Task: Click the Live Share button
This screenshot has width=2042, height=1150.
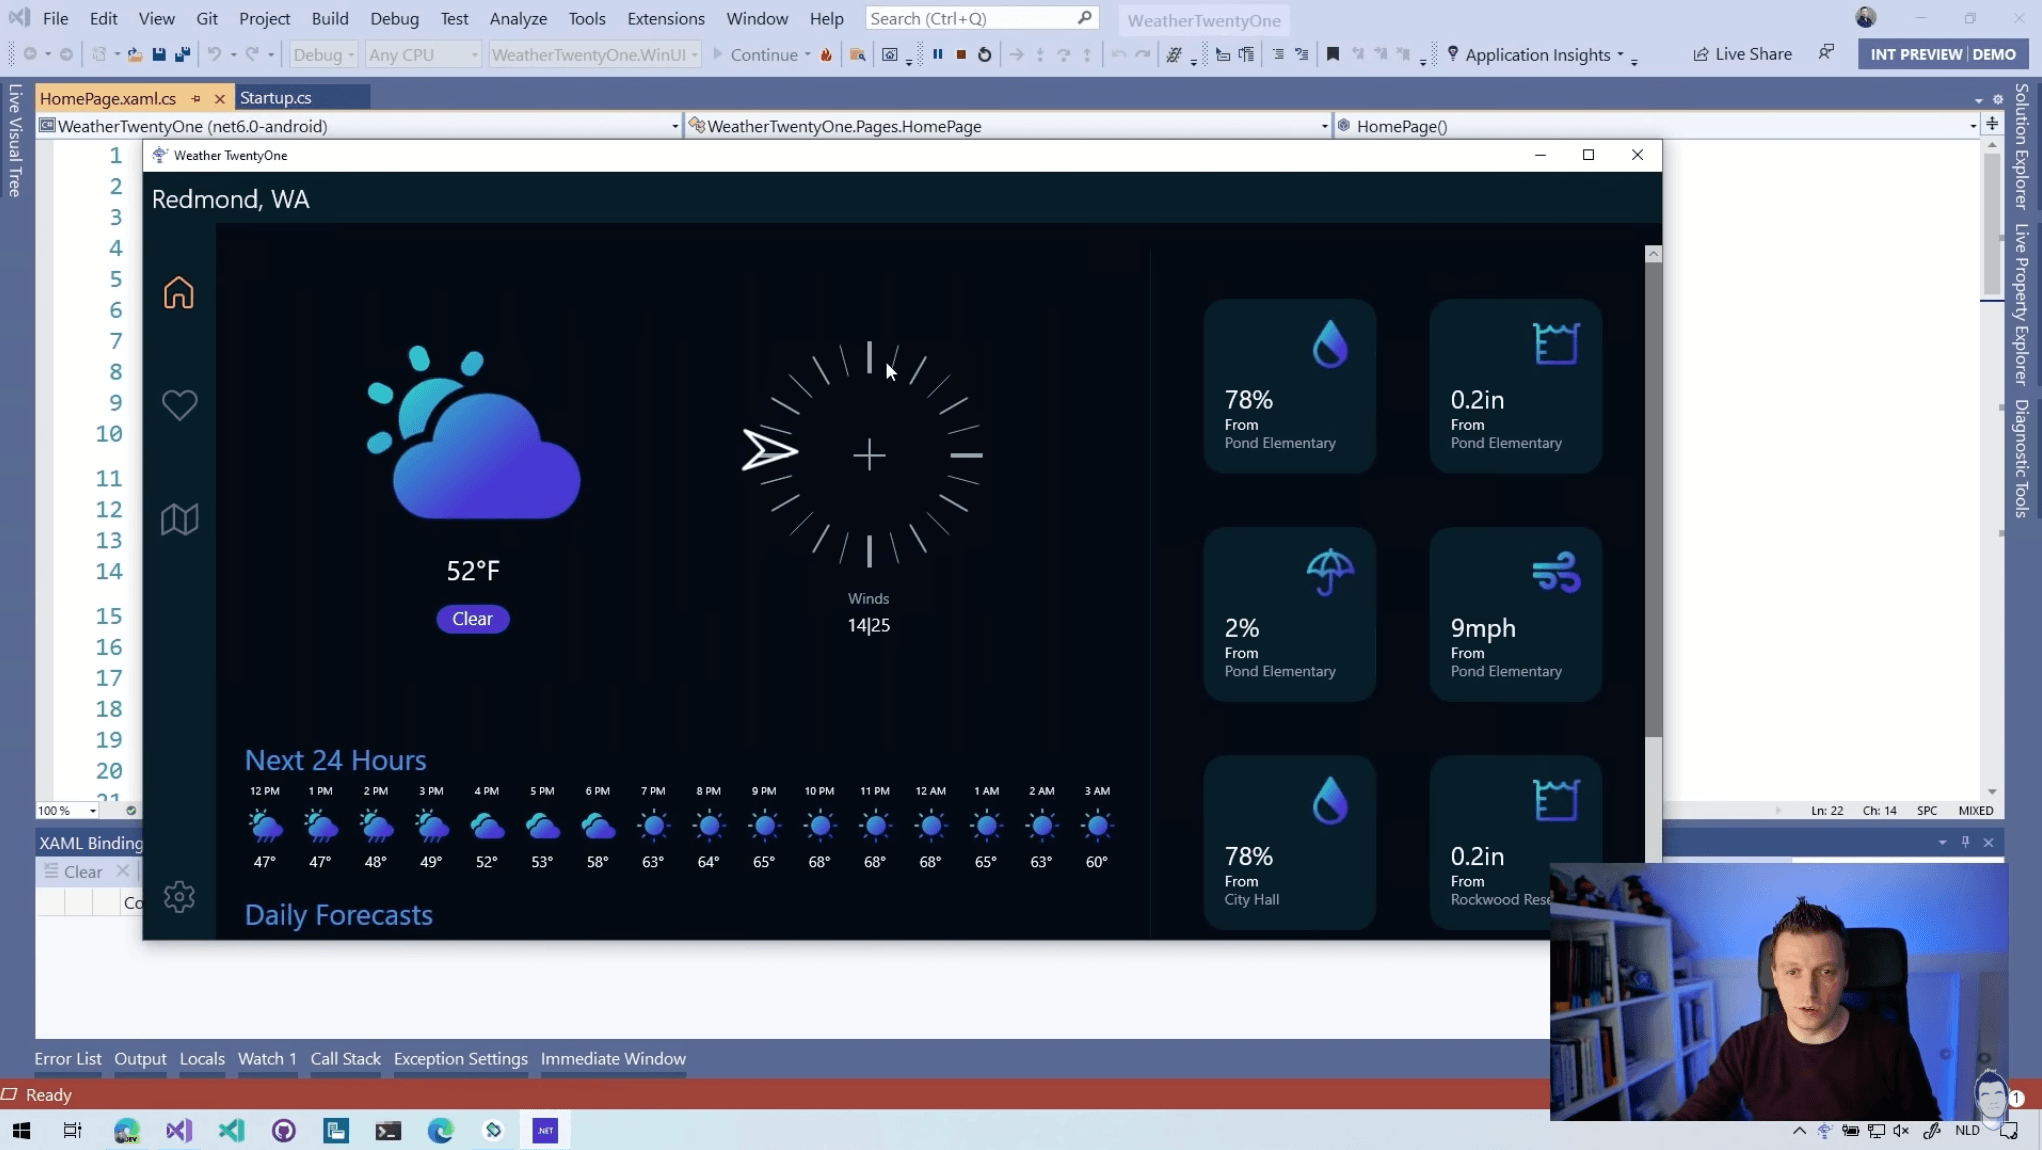Action: (x=1742, y=54)
